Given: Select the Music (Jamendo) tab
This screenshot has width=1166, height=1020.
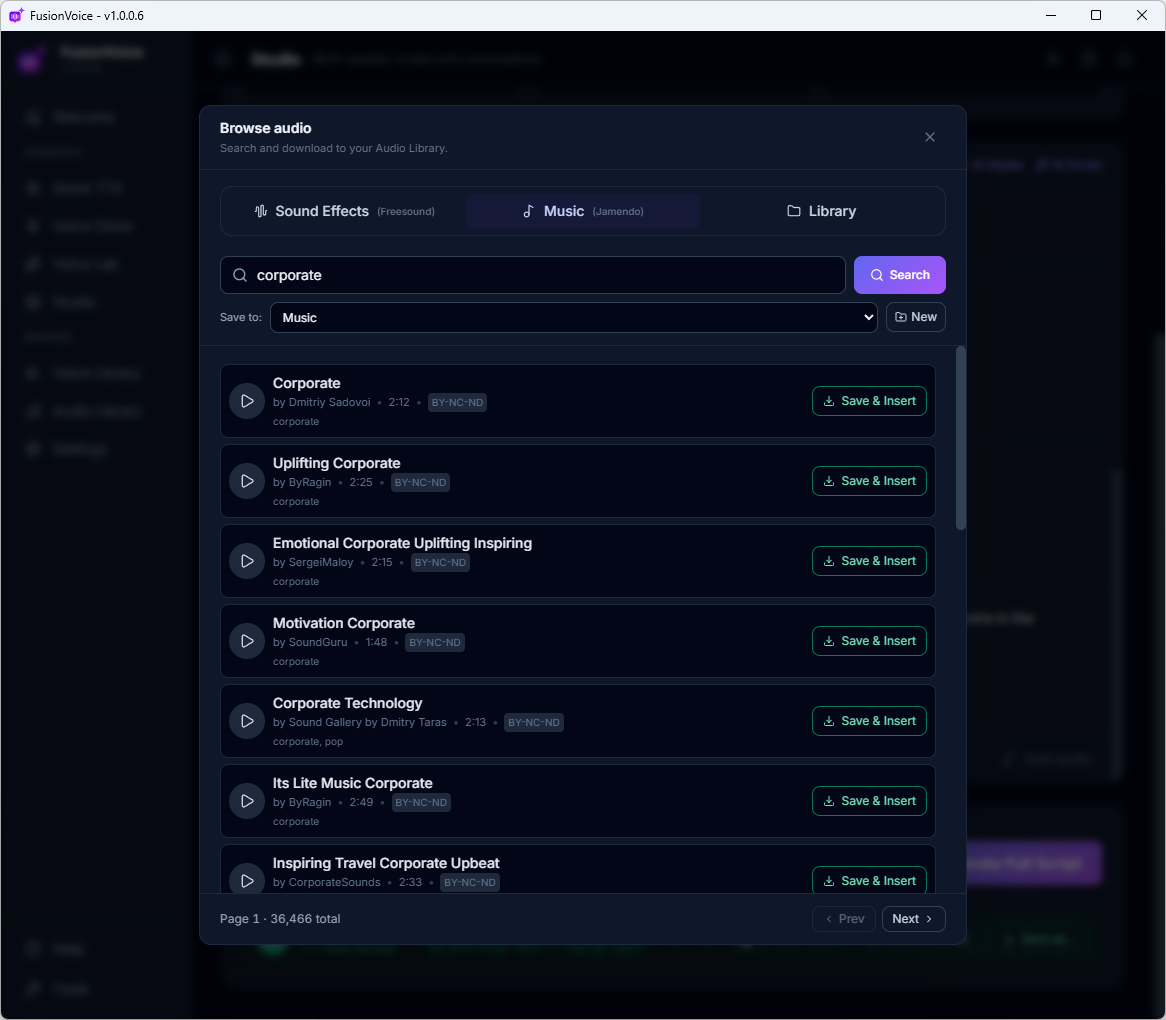Looking at the screenshot, I should [x=583, y=211].
